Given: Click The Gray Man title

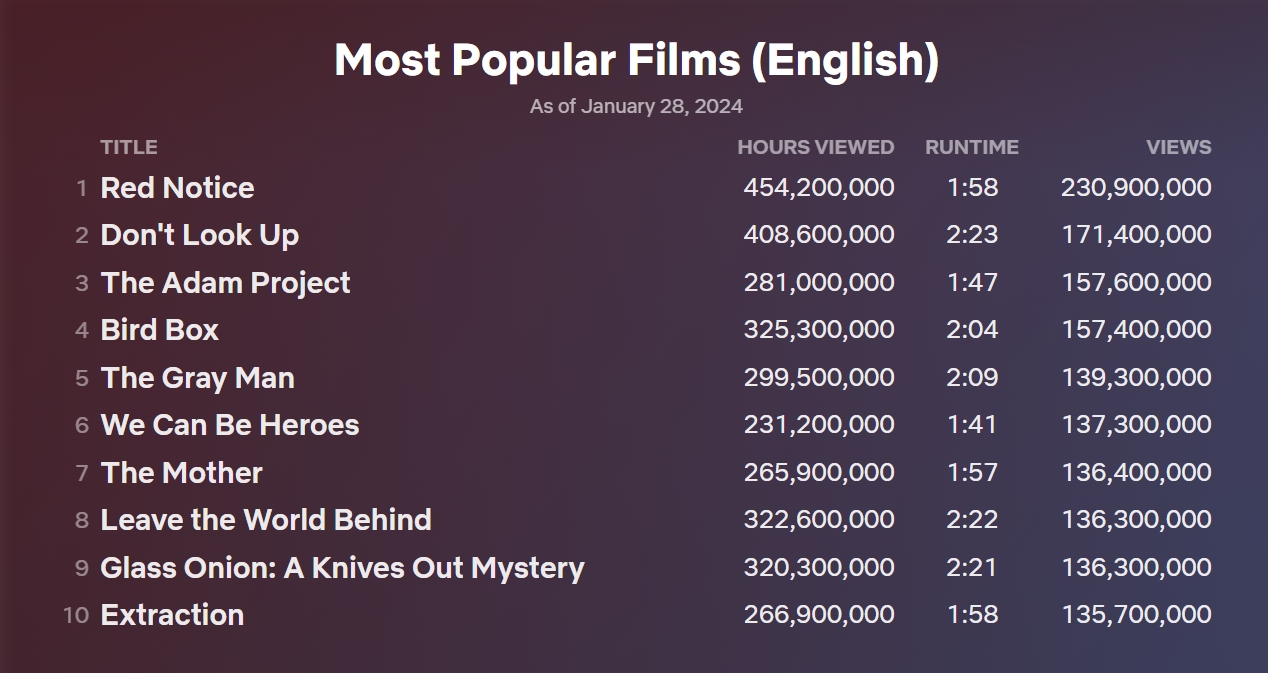Looking at the screenshot, I should tap(197, 378).
